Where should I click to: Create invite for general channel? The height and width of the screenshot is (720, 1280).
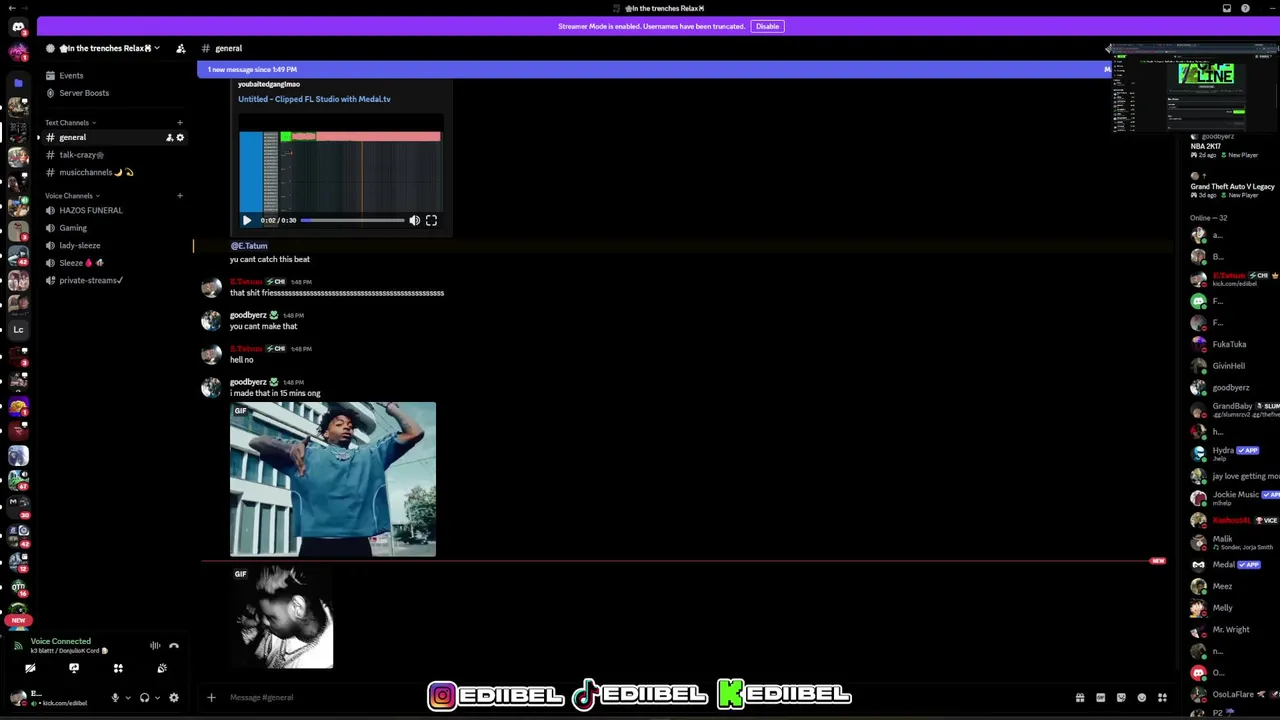point(169,137)
